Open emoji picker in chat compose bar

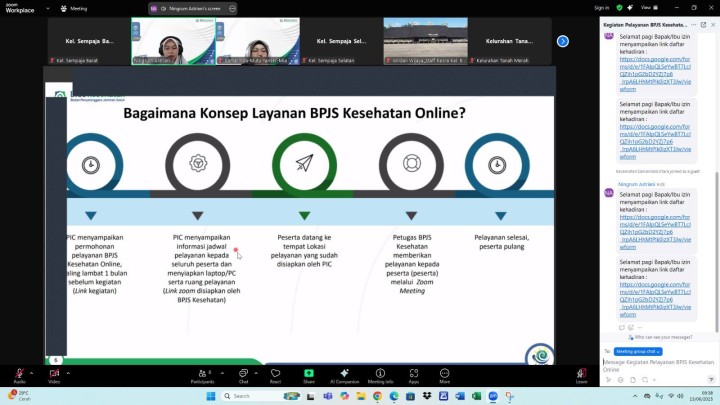[620, 380]
